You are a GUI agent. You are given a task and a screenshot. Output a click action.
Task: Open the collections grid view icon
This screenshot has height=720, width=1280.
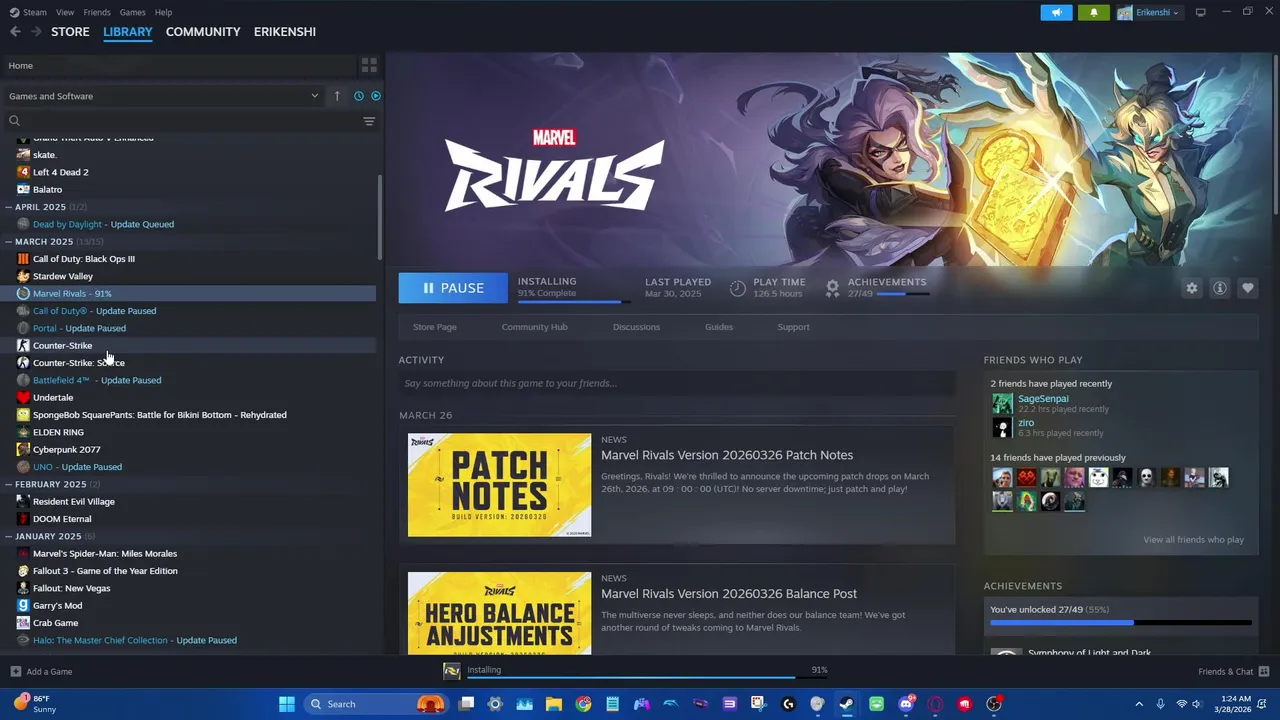(369, 65)
